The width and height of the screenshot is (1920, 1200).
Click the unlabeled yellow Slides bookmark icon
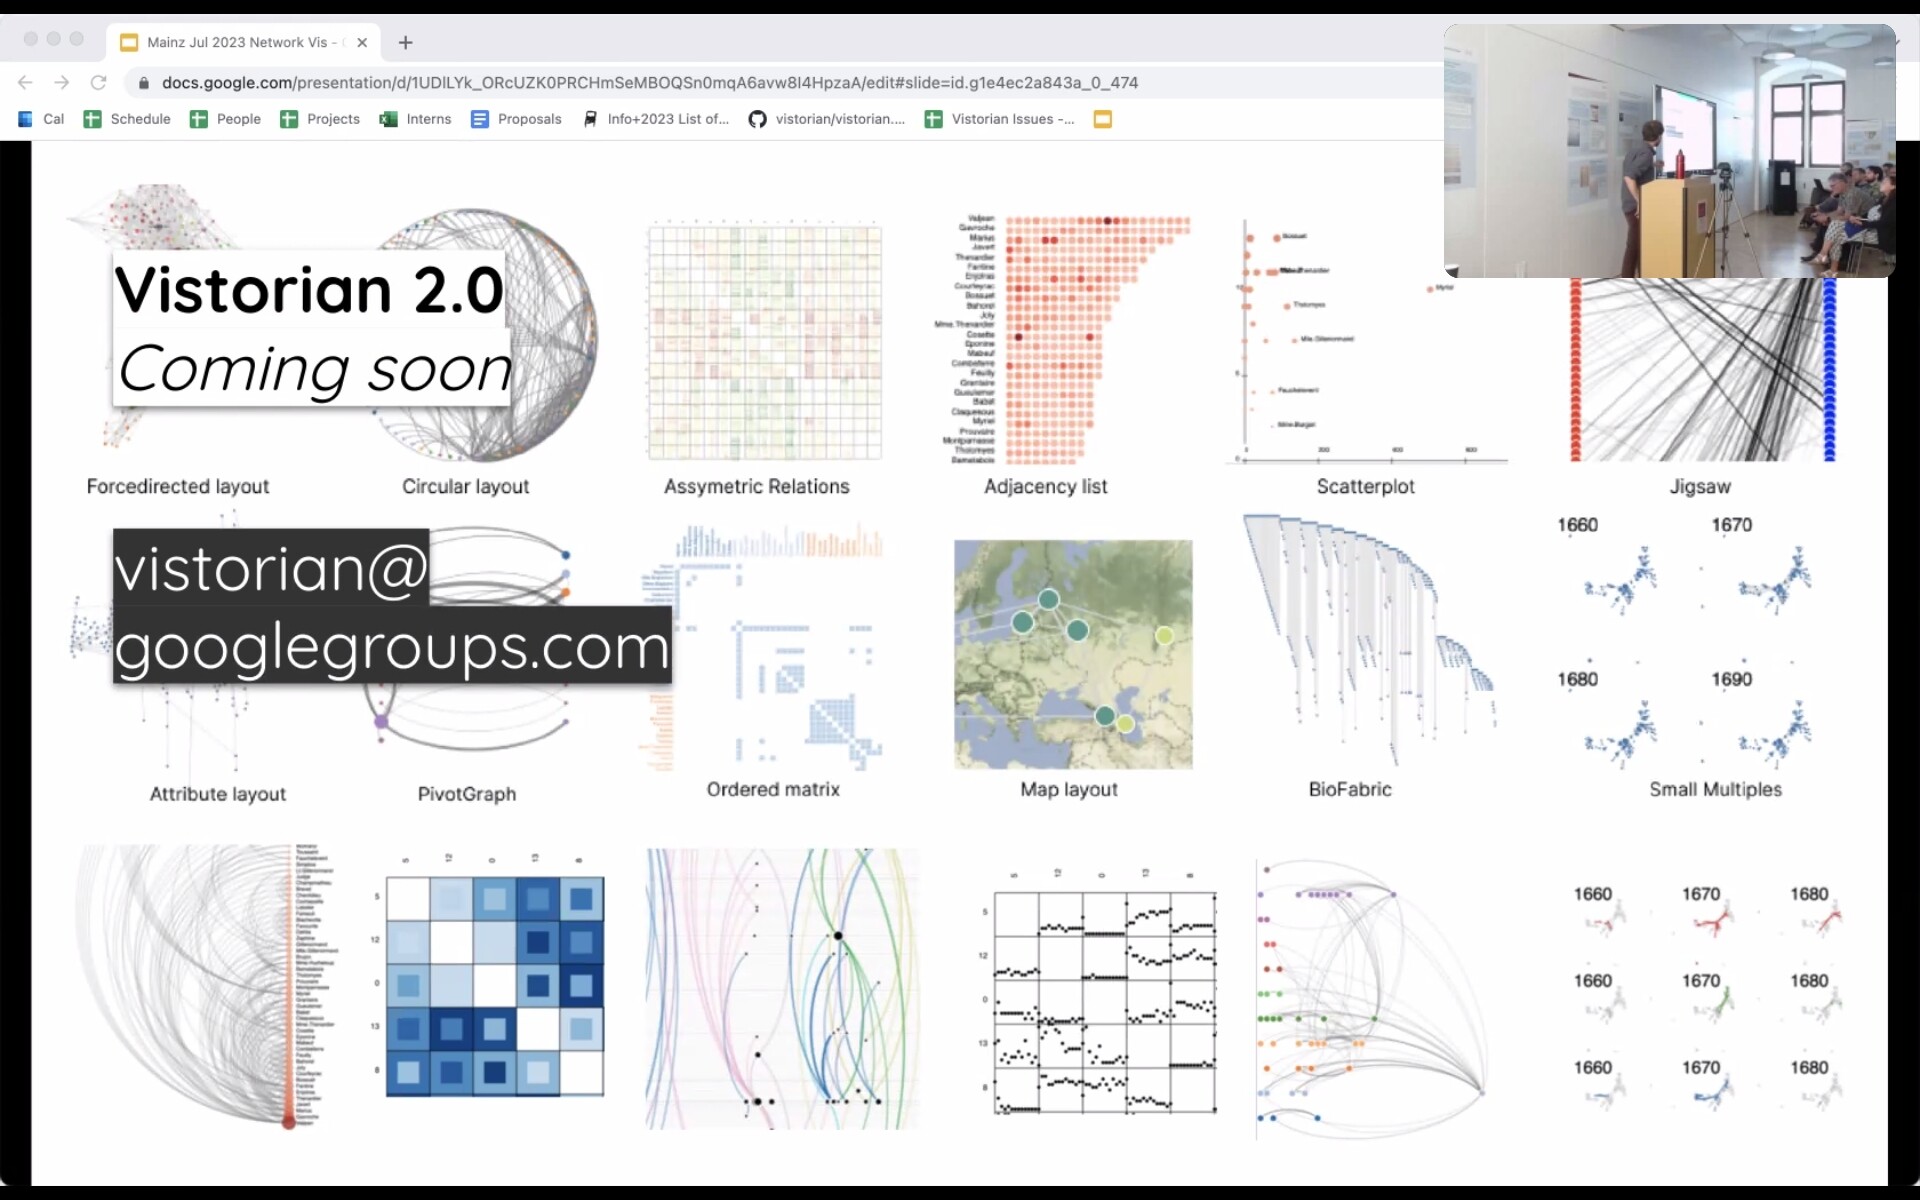click(x=1103, y=119)
